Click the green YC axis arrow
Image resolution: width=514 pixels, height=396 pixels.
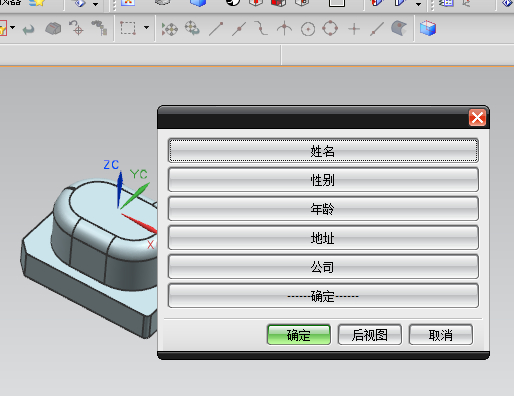point(136,195)
